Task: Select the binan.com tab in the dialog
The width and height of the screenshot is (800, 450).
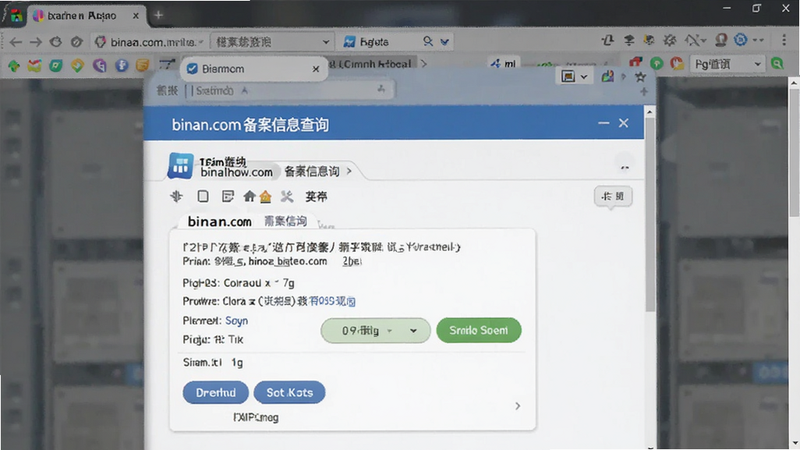Action: (219, 221)
